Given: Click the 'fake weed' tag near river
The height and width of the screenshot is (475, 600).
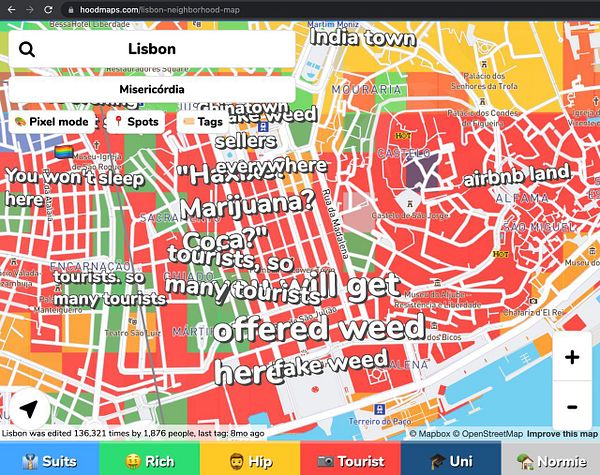Looking at the screenshot, I should point(331,364).
